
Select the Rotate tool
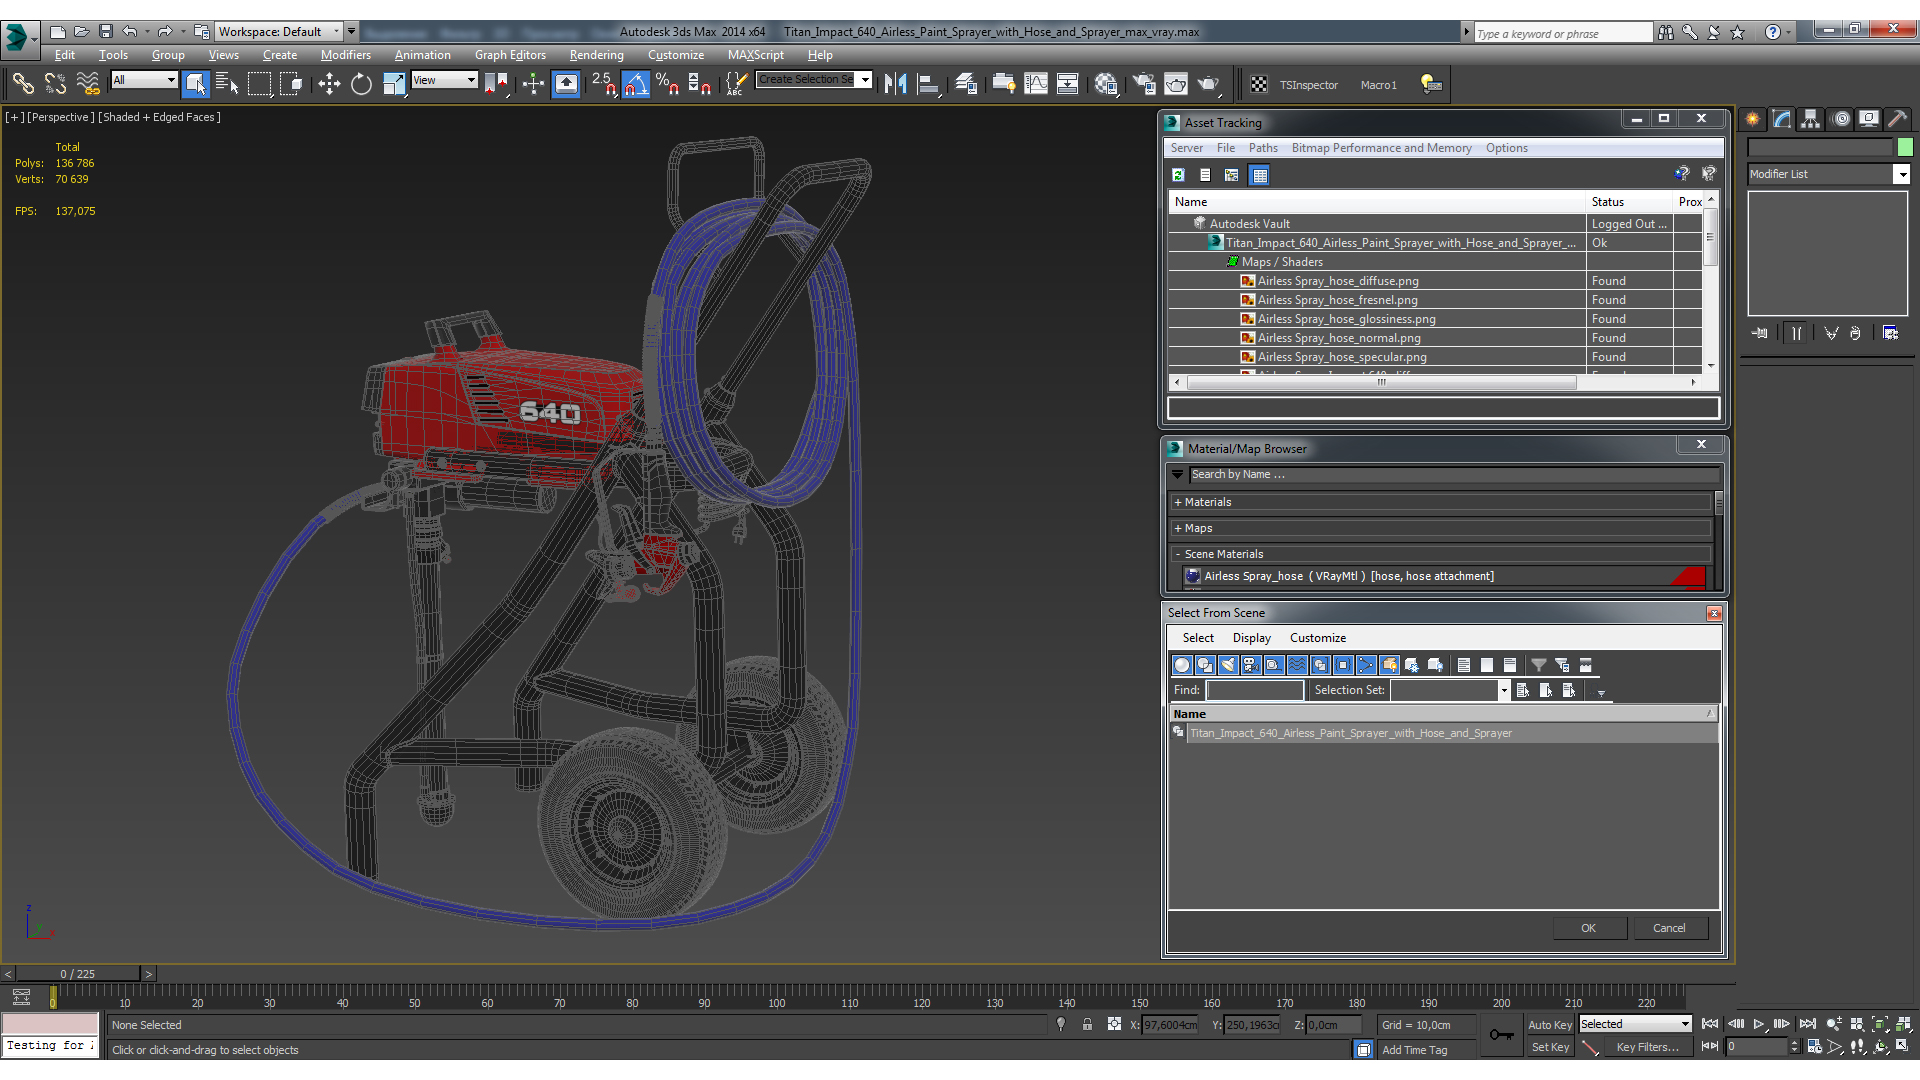click(x=361, y=84)
